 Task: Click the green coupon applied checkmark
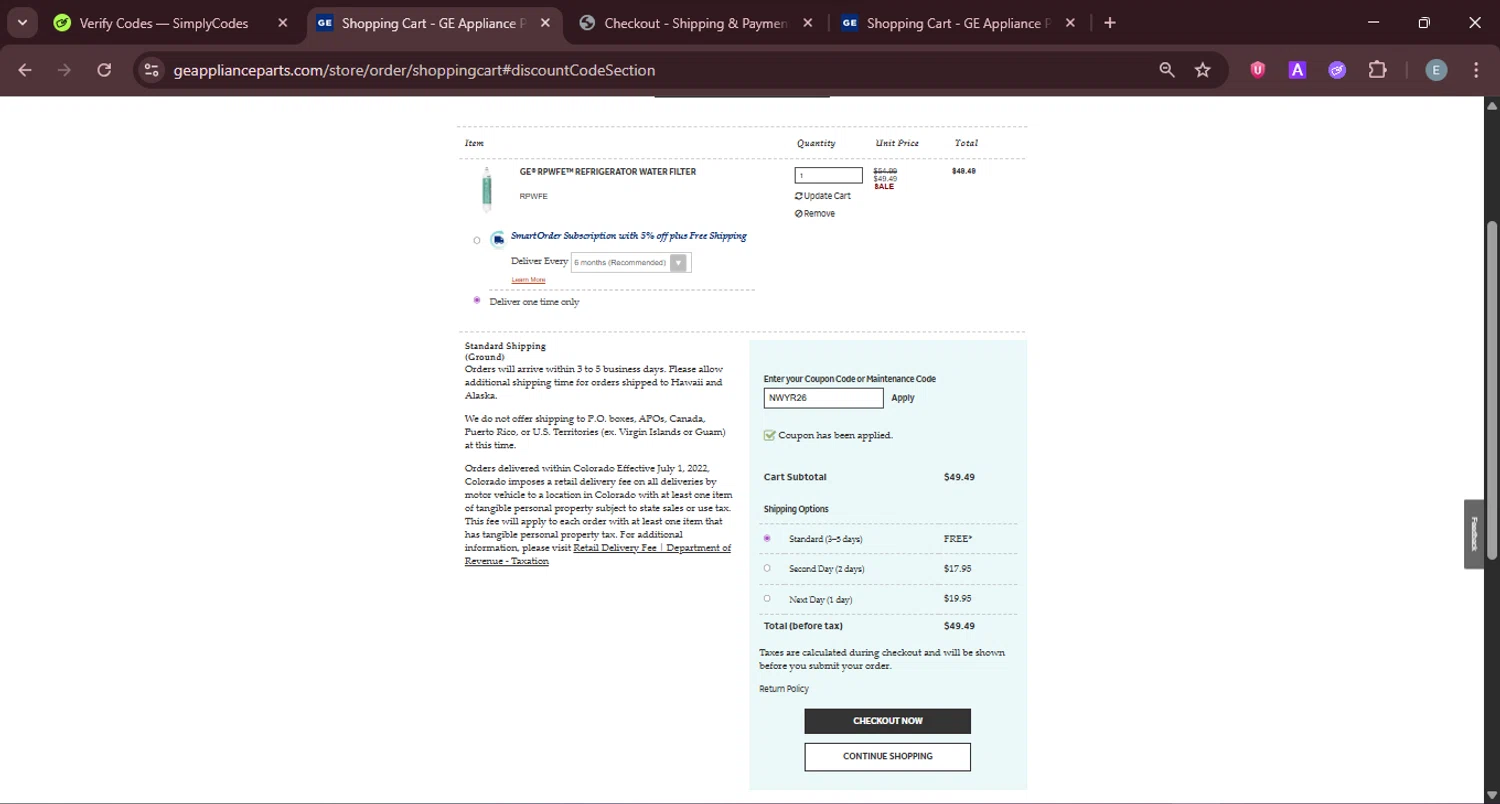[769, 435]
